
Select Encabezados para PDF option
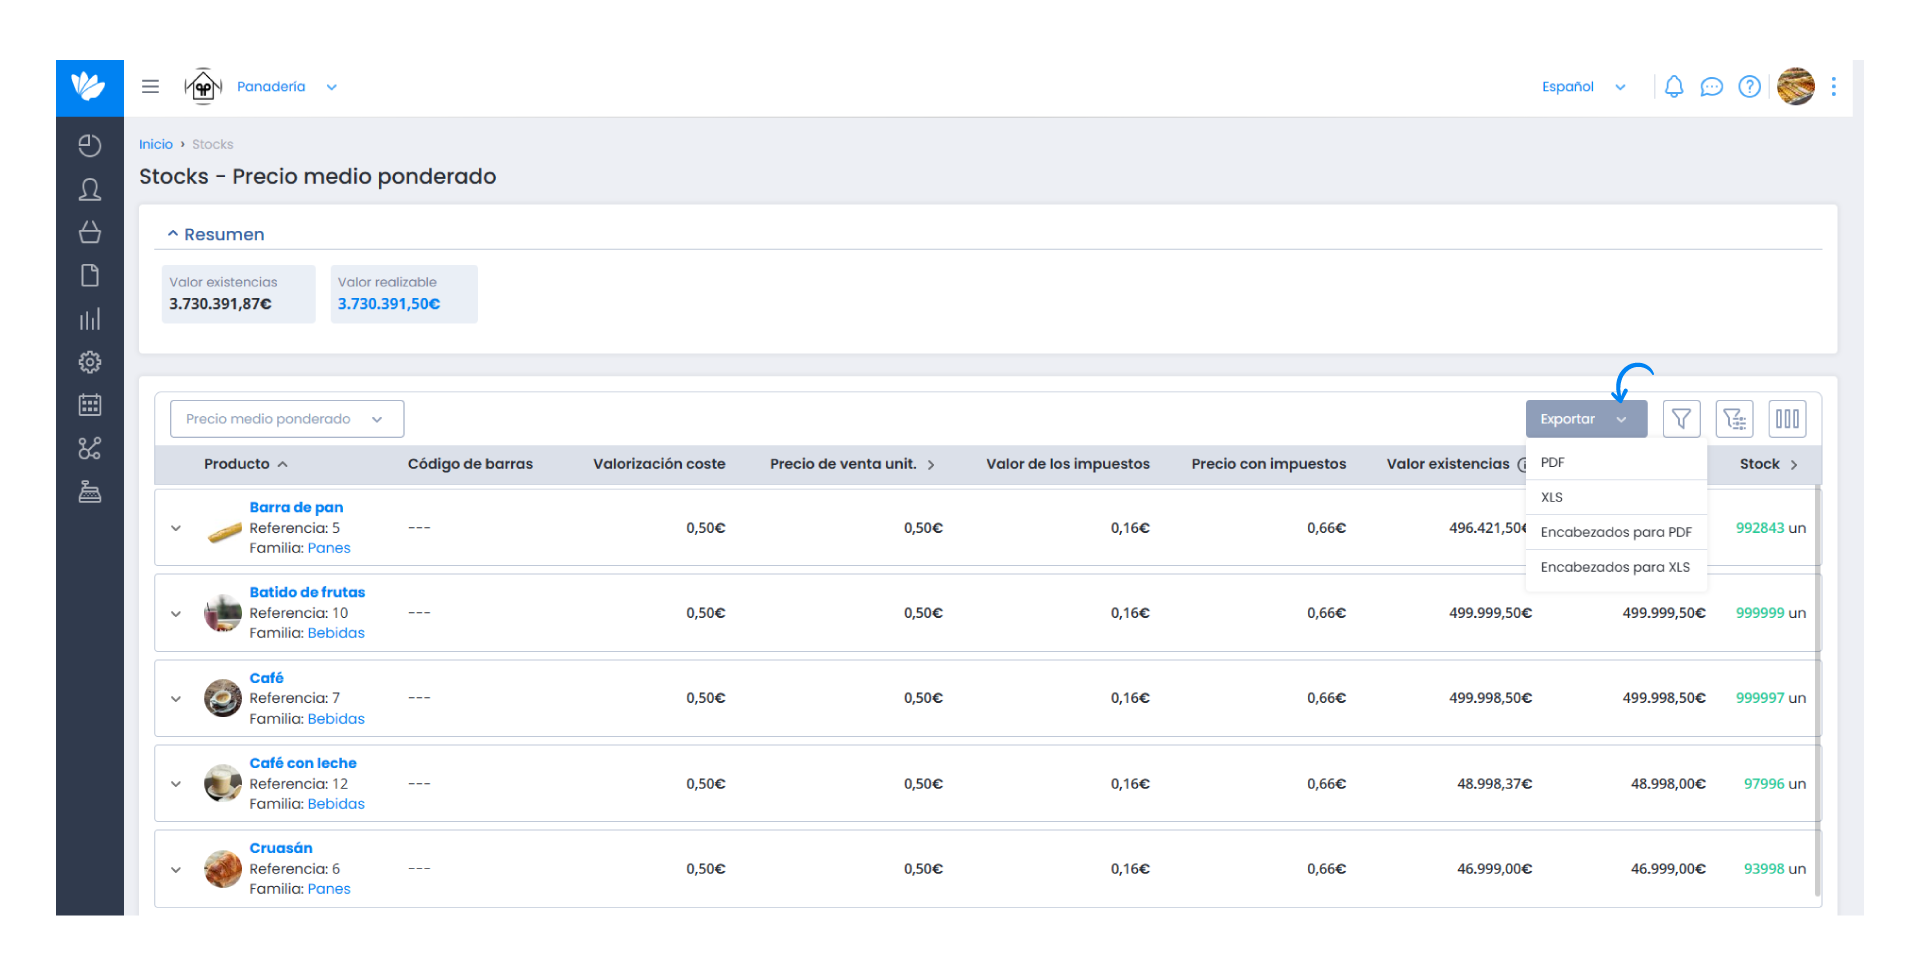pos(1616,532)
